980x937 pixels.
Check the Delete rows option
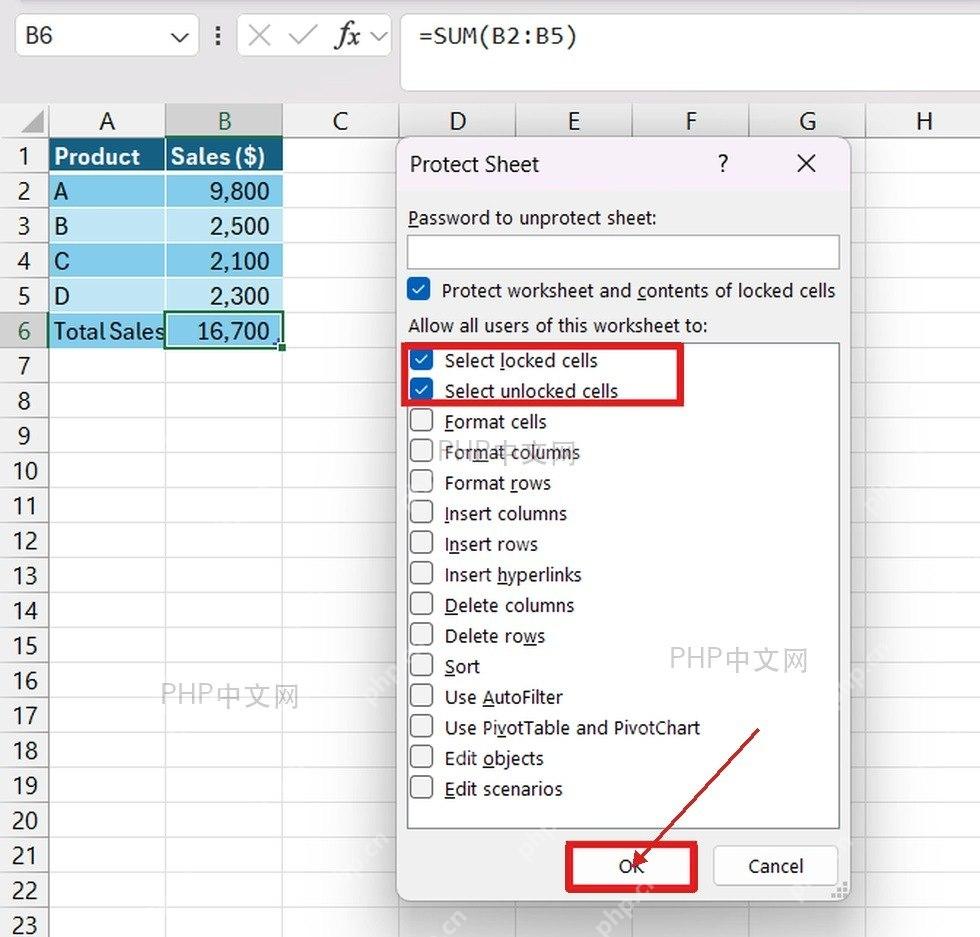point(422,635)
